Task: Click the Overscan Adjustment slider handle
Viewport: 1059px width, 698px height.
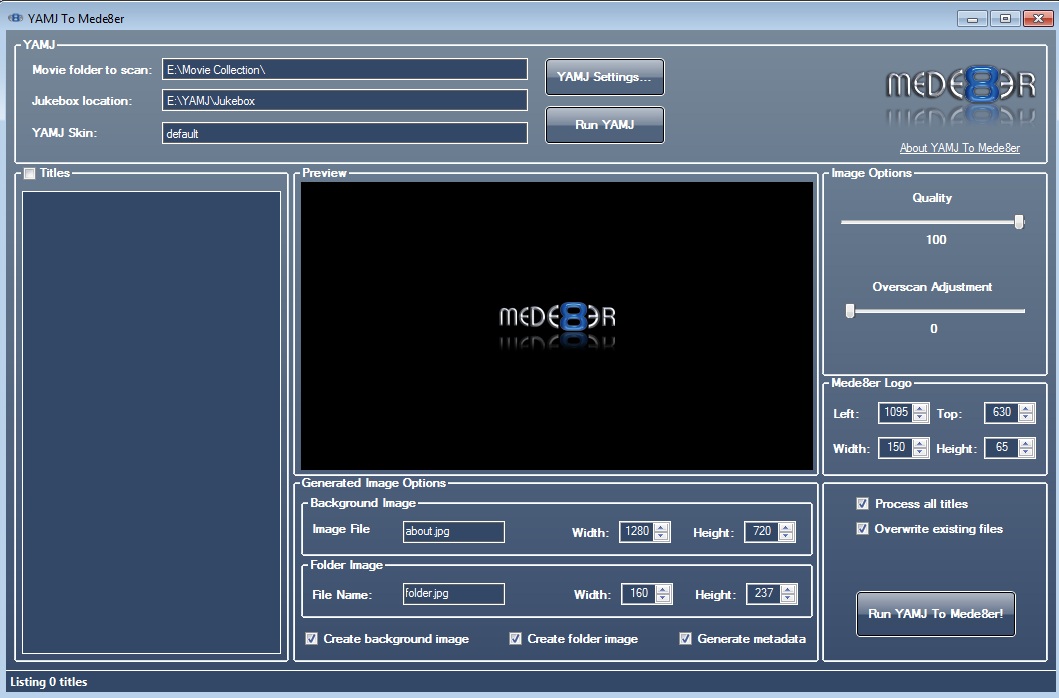Action: point(850,311)
